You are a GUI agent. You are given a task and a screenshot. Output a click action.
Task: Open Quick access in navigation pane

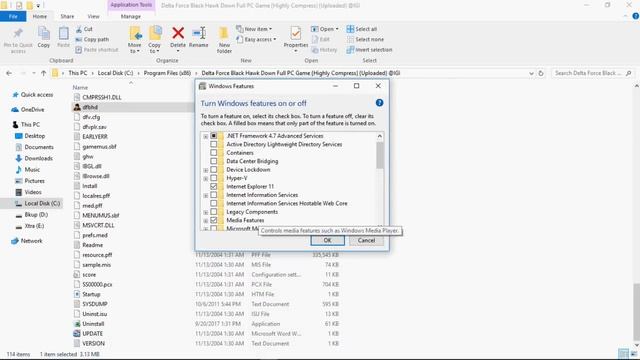[x=33, y=95]
